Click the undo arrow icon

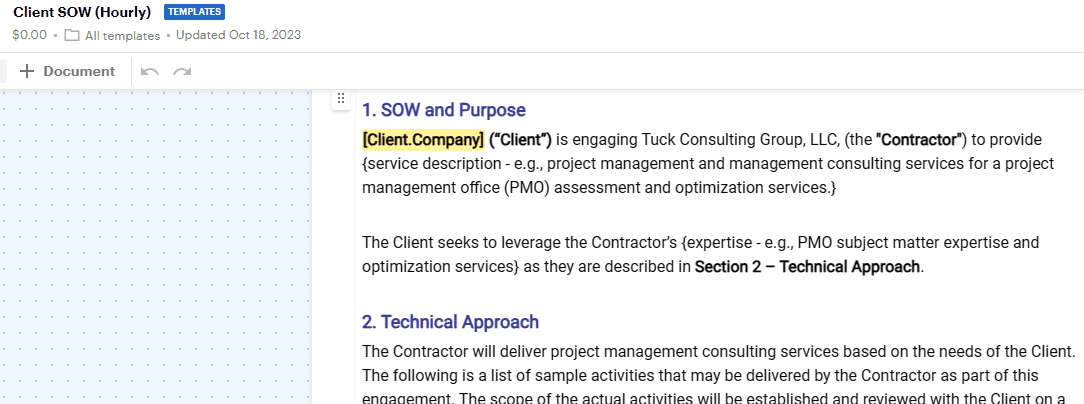click(149, 71)
